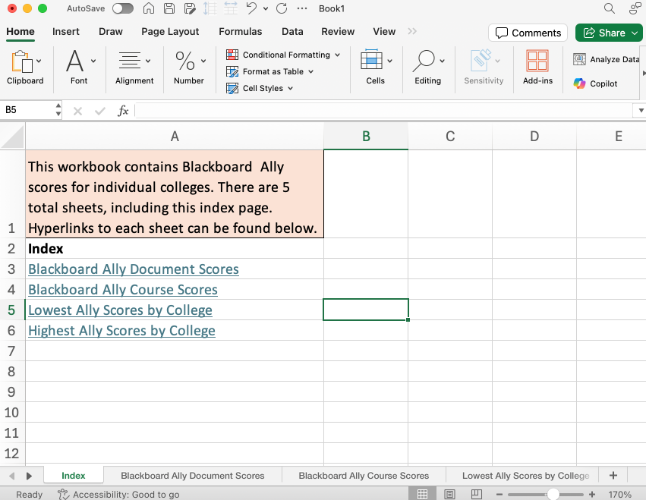
Task: Launch Copilot from the ribbon
Action: point(595,84)
